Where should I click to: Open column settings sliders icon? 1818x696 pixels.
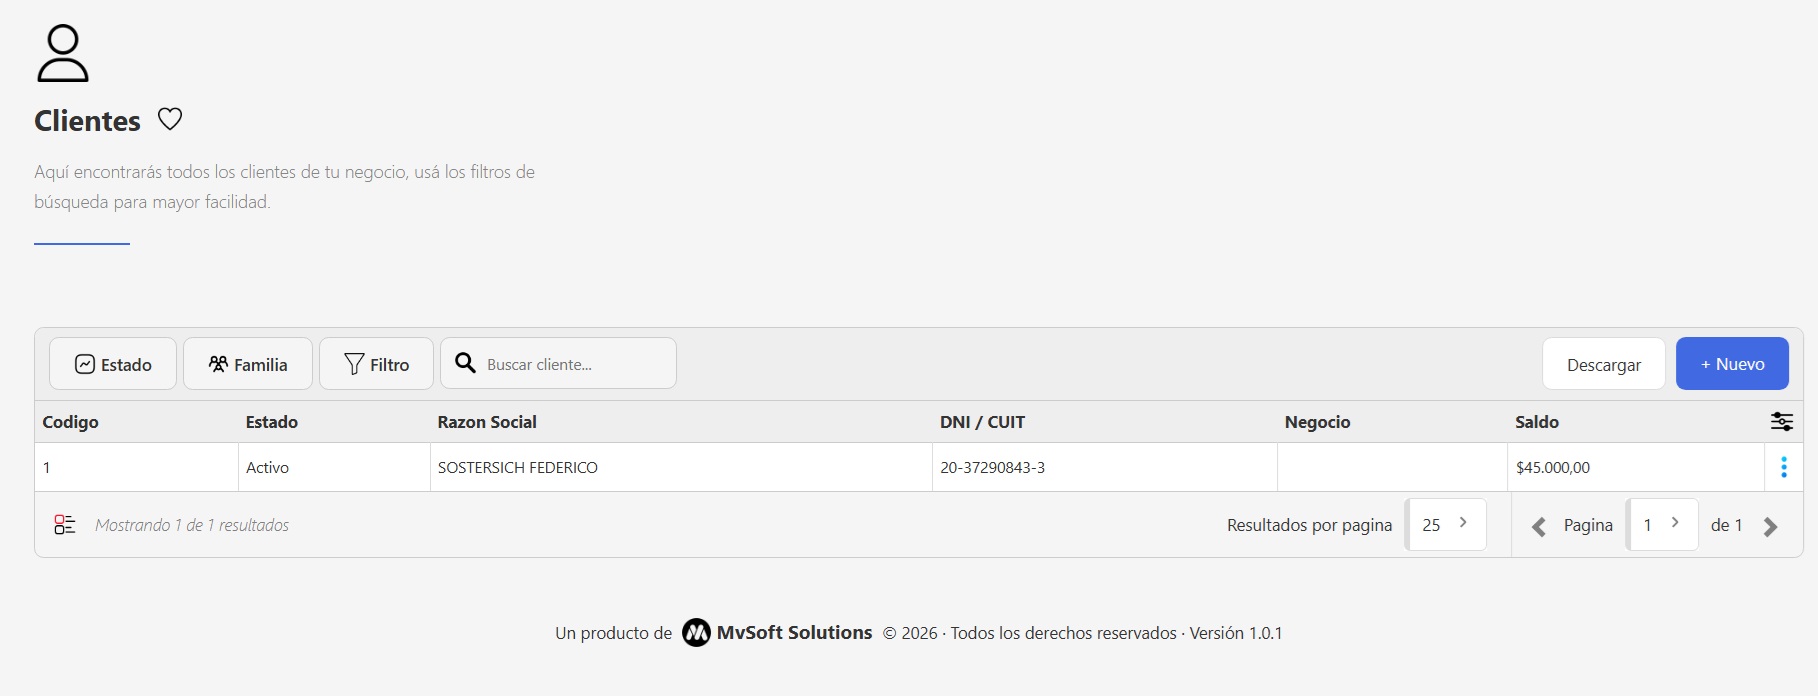coord(1781,422)
